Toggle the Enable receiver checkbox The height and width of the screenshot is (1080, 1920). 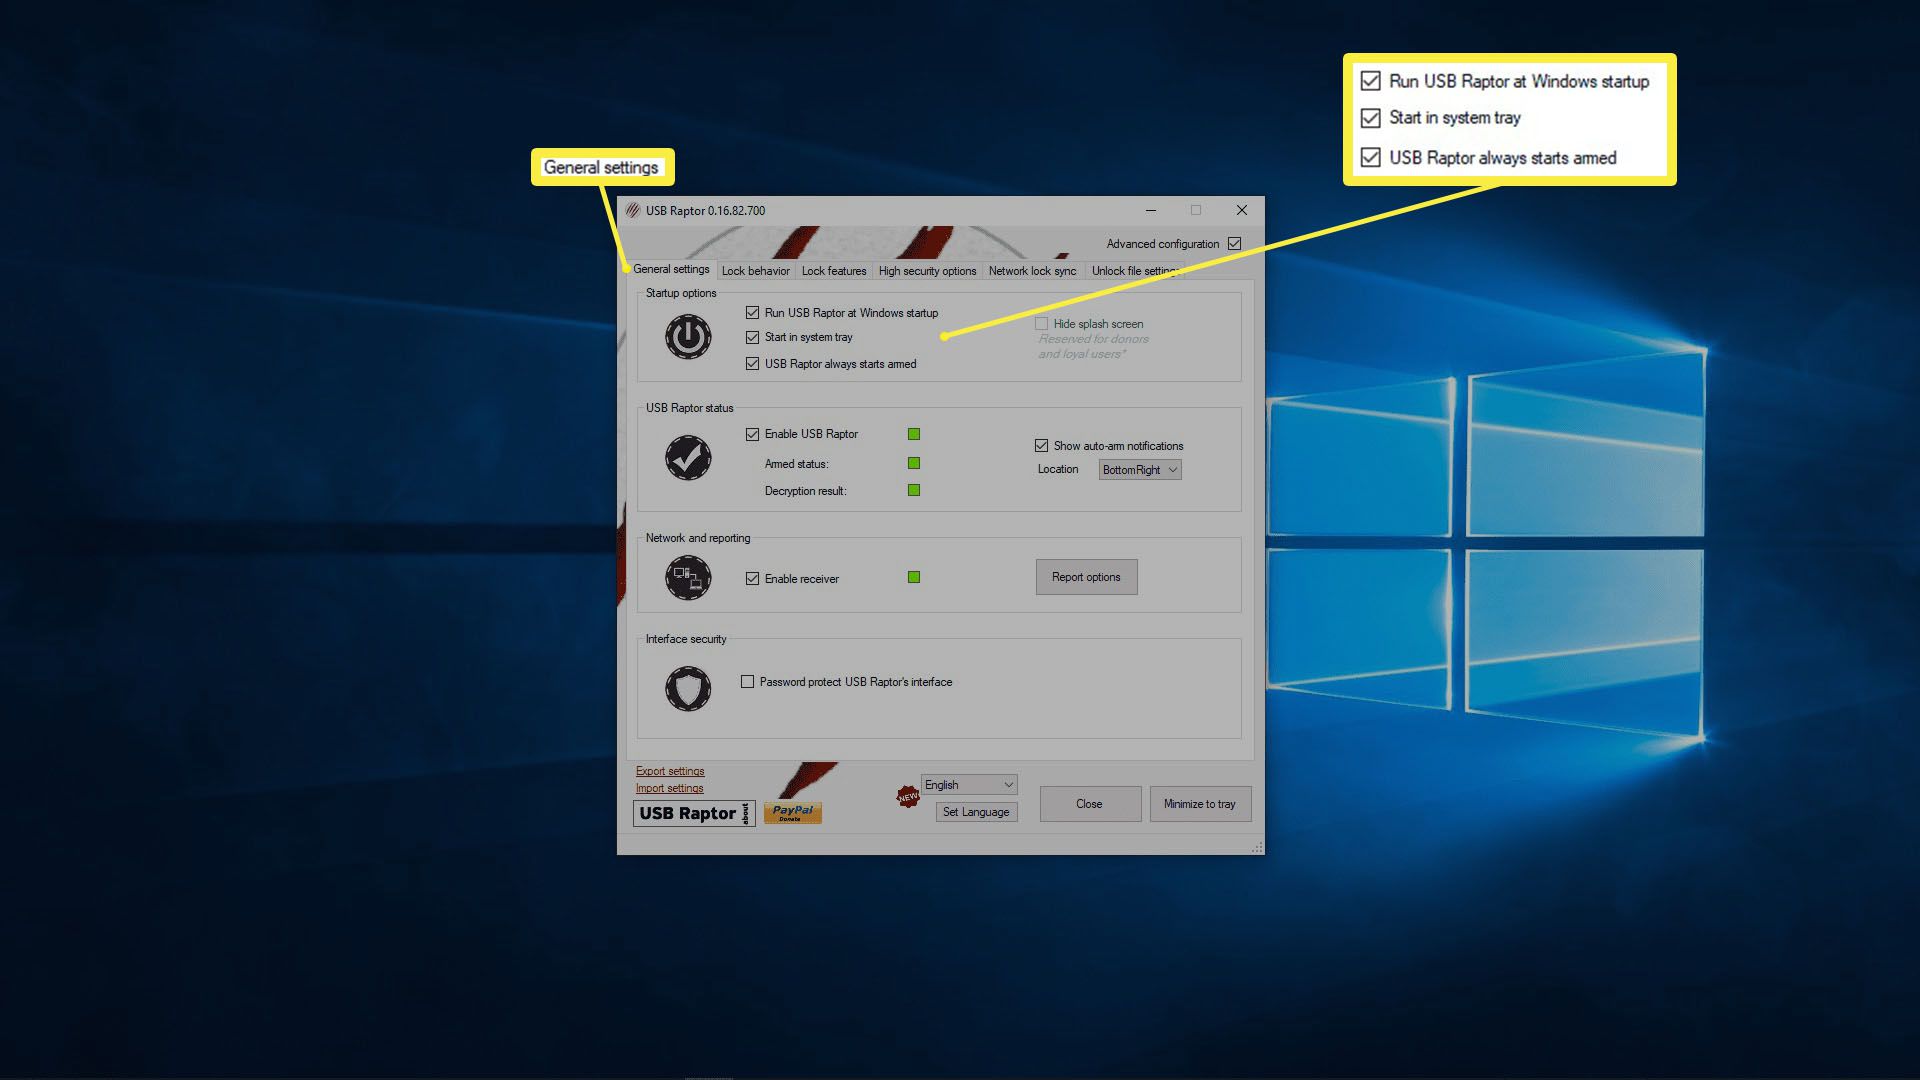point(752,579)
